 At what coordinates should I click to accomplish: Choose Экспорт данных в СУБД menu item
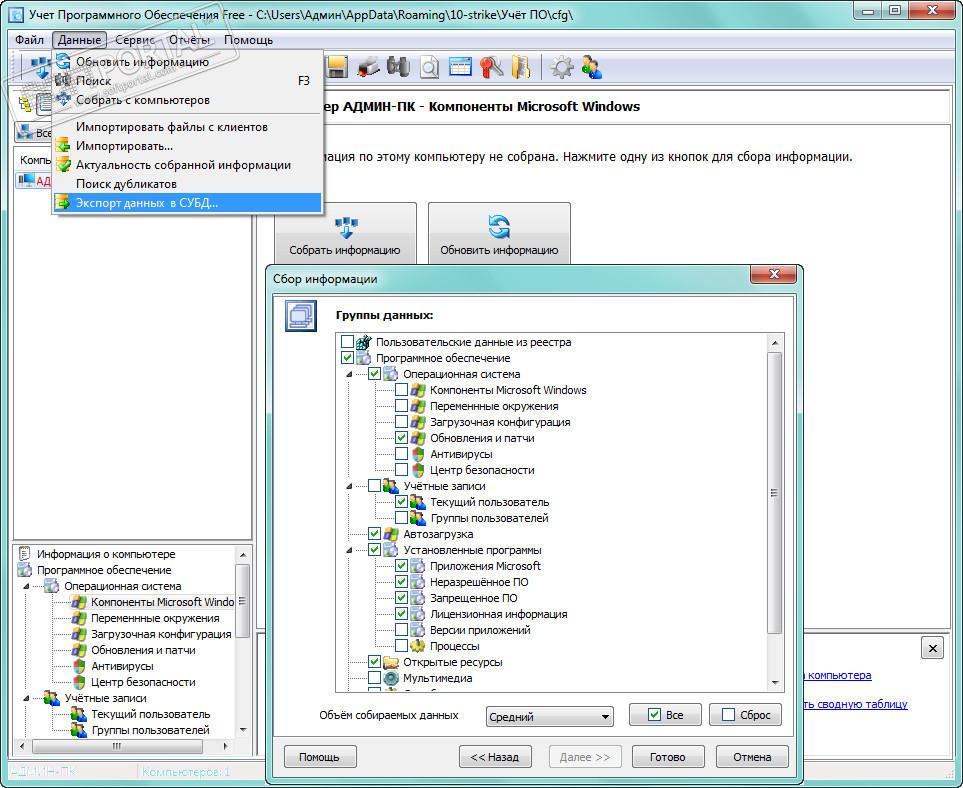(x=187, y=203)
